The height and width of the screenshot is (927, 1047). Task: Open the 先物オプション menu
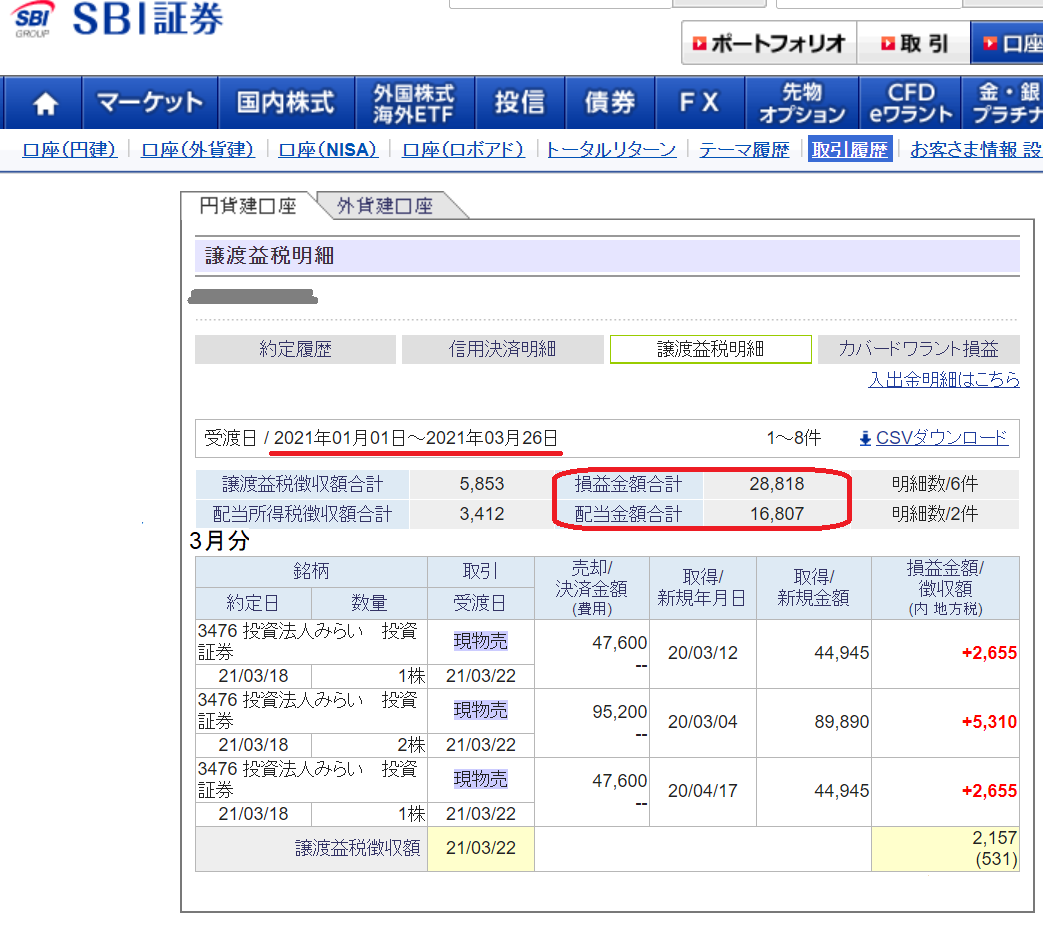tap(802, 103)
